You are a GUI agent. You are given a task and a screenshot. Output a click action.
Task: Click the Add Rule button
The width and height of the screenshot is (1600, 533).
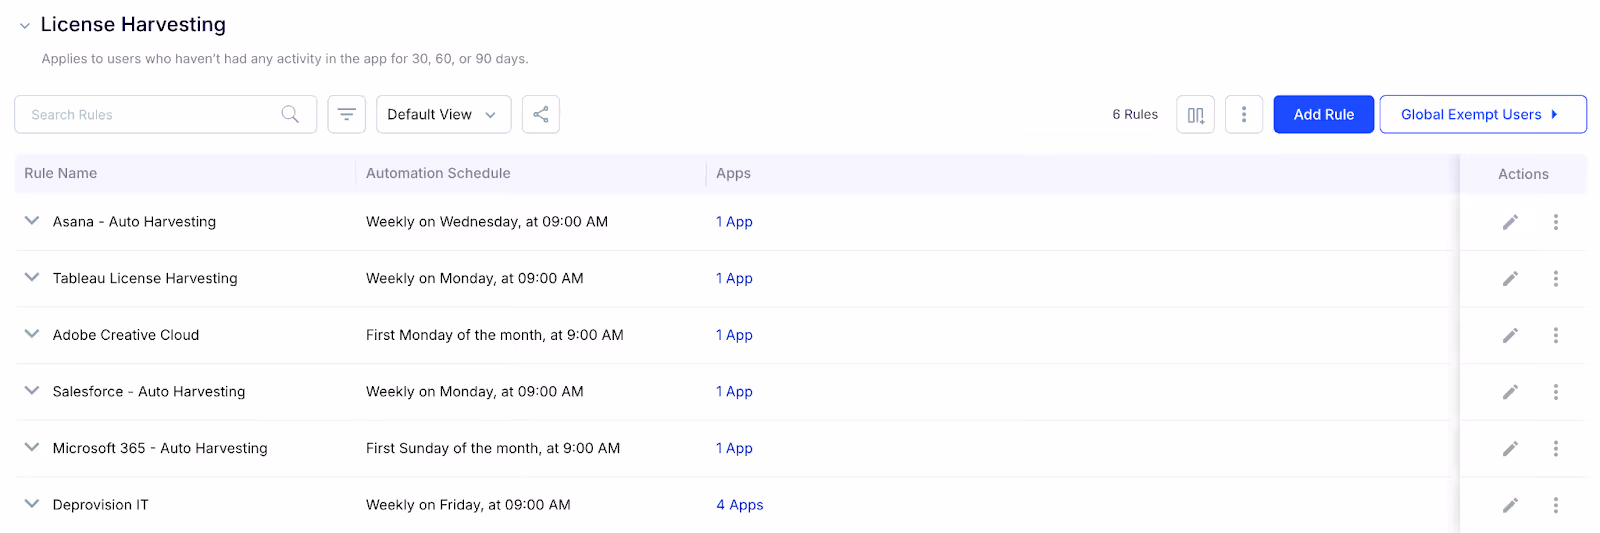(x=1323, y=114)
